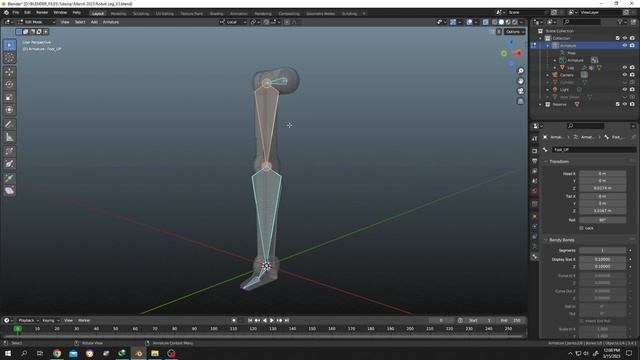Expand the Camera item in outliner
The image size is (640, 360).
tap(548, 75)
